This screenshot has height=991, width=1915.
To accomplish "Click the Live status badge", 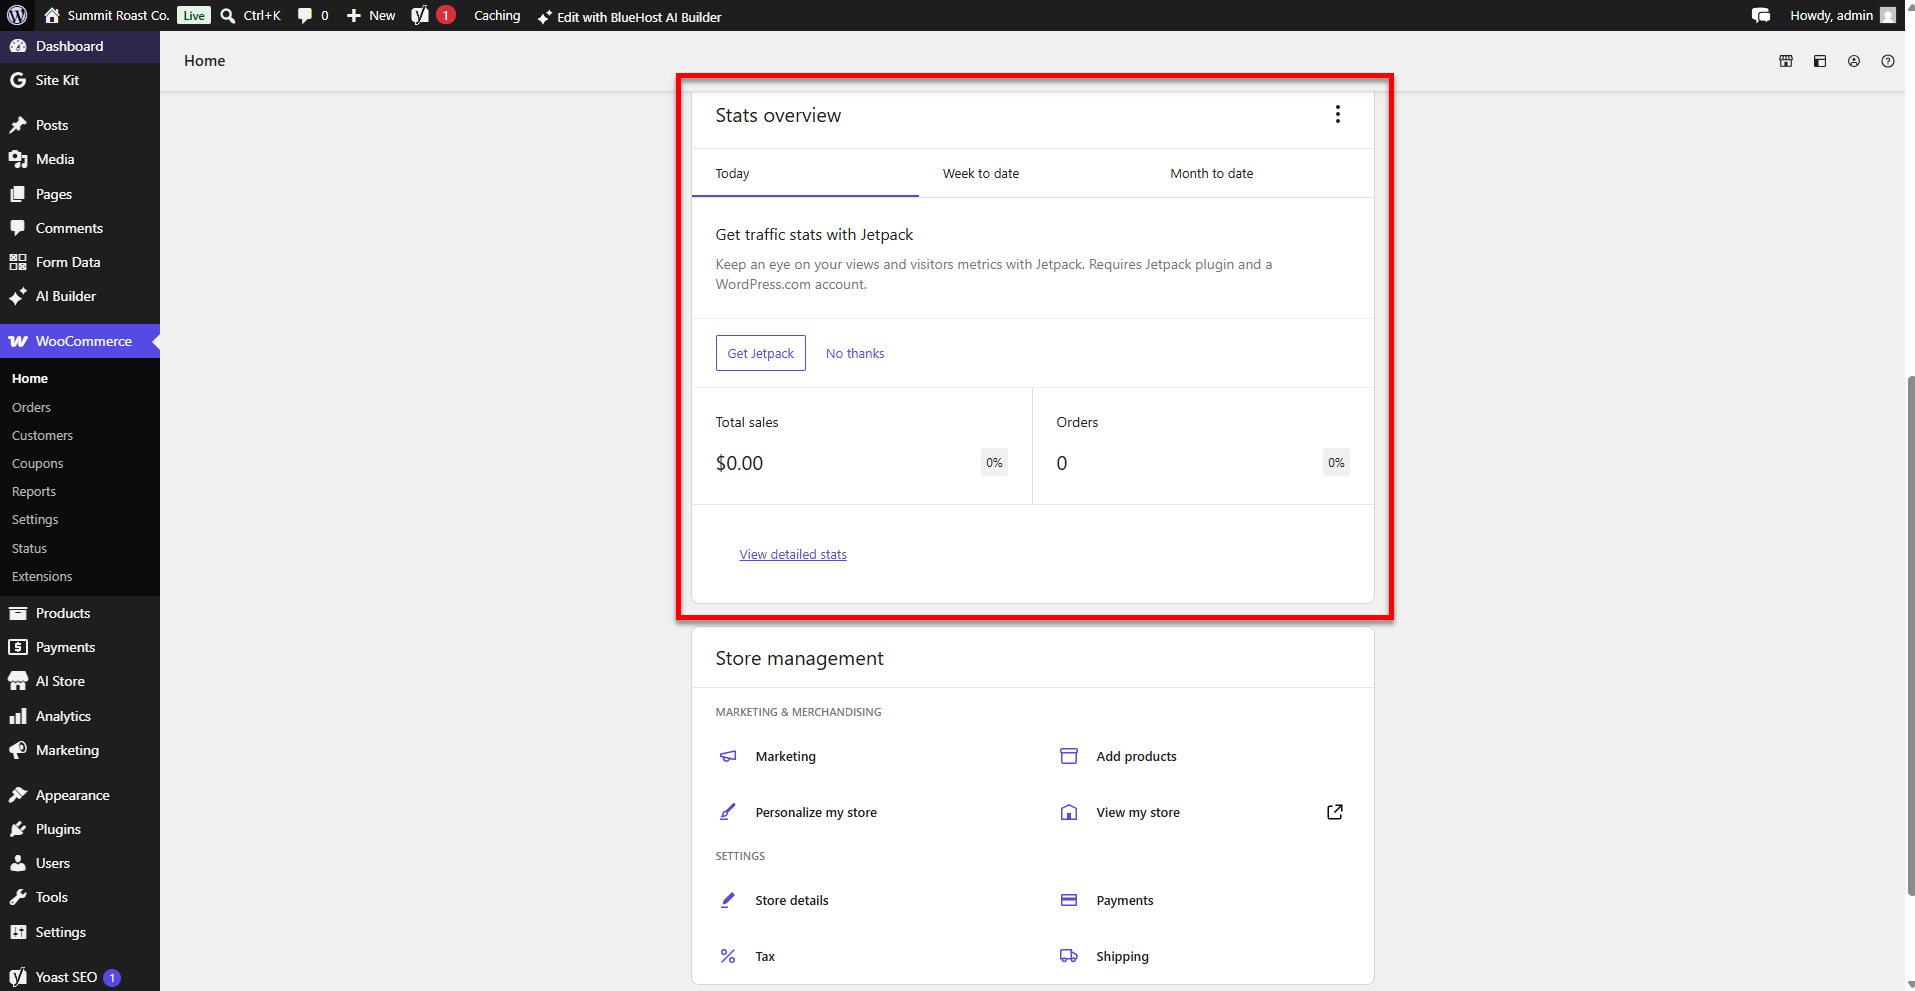I will point(194,15).
